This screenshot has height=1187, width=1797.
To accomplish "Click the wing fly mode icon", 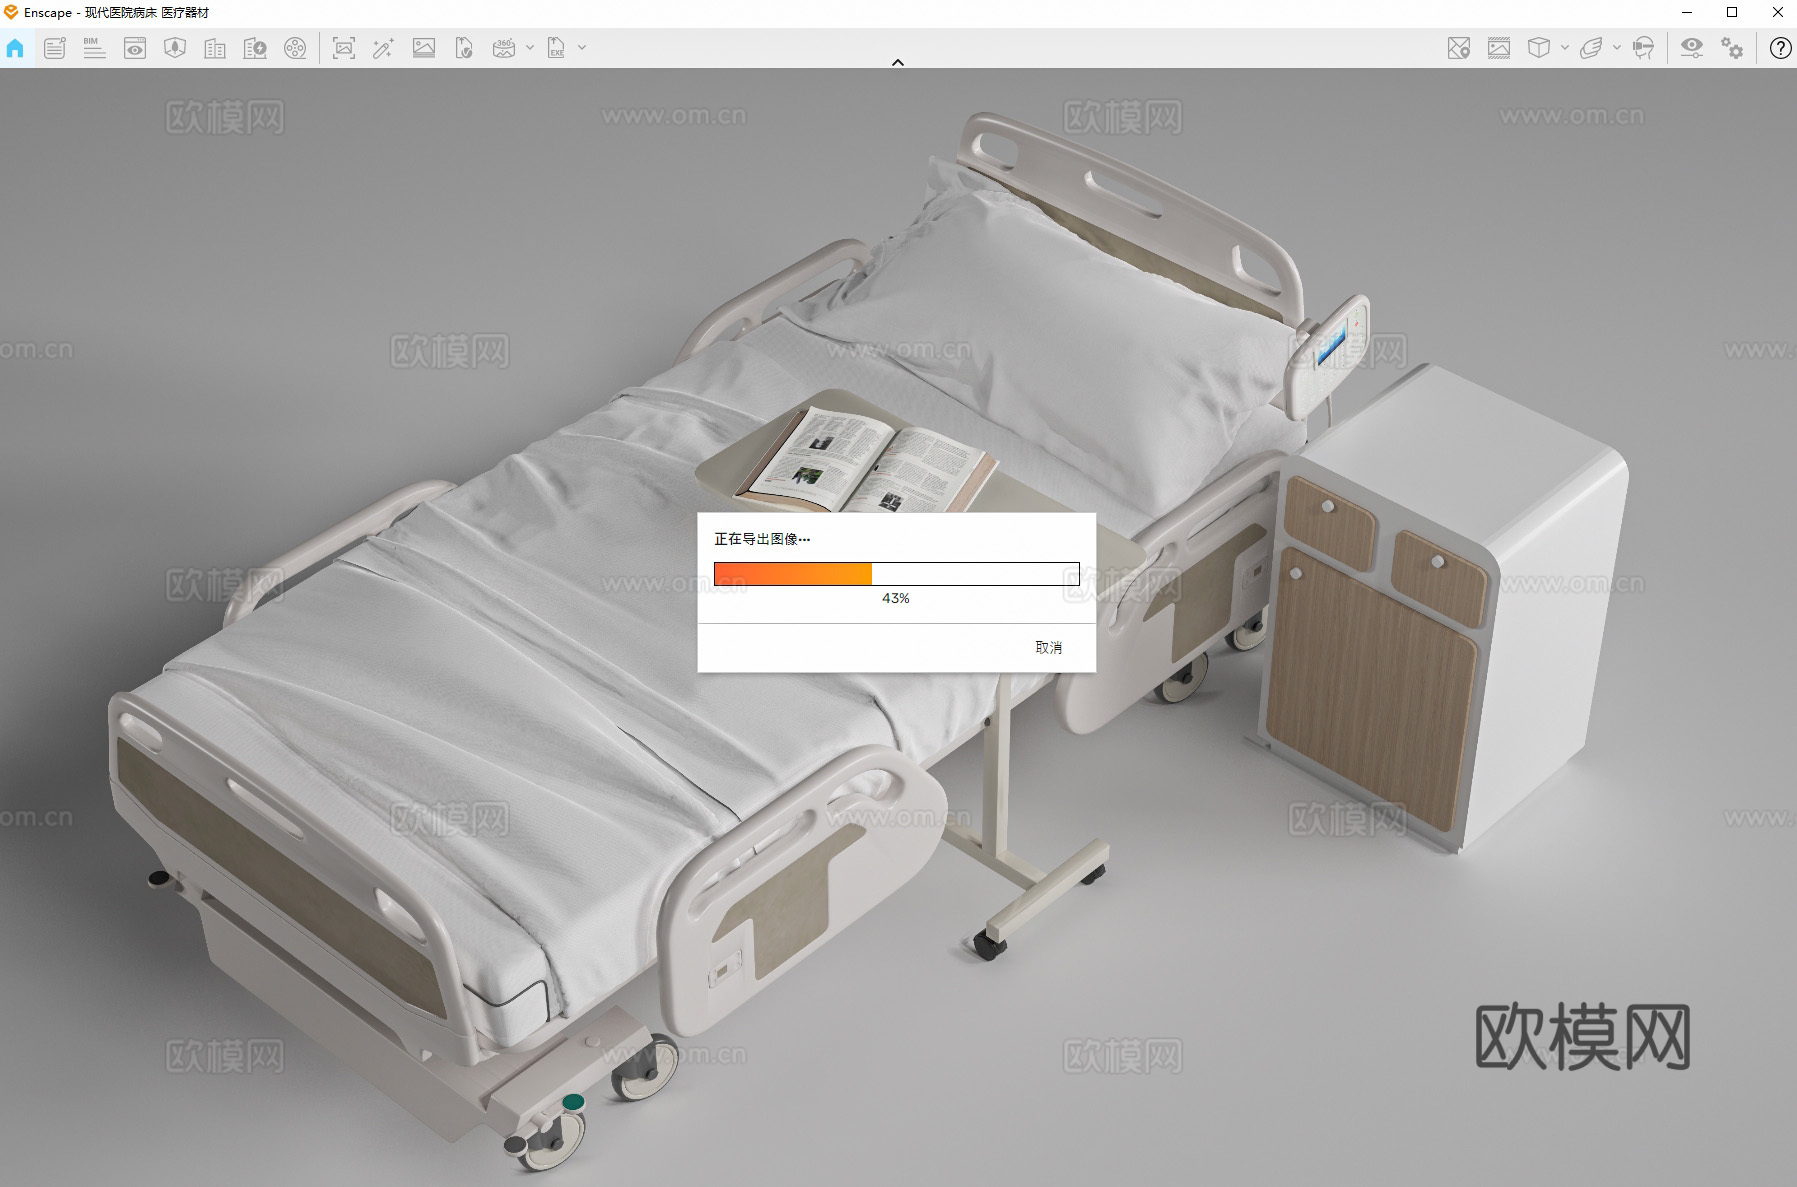I will [x=1591, y=48].
